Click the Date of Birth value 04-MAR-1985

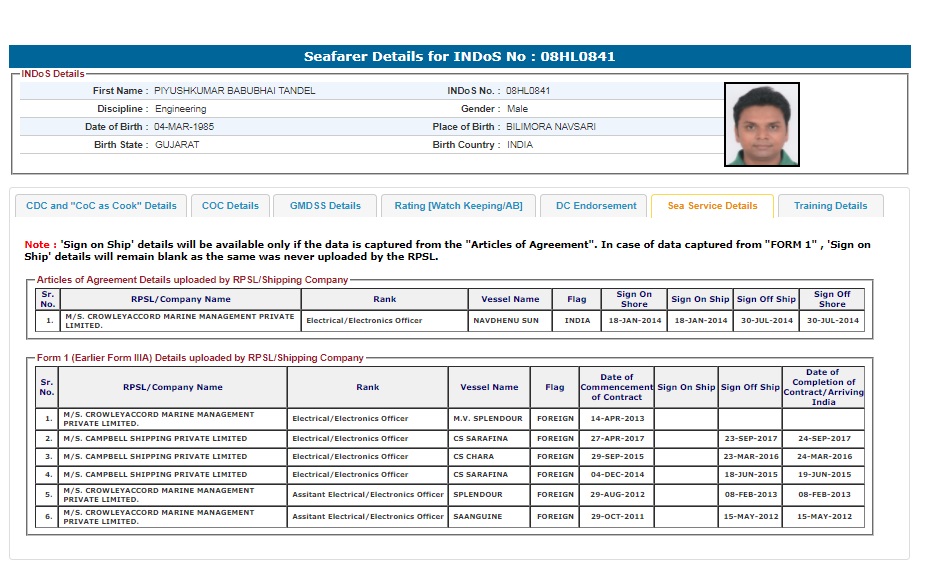pyautogui.click(x=184, y=127)
